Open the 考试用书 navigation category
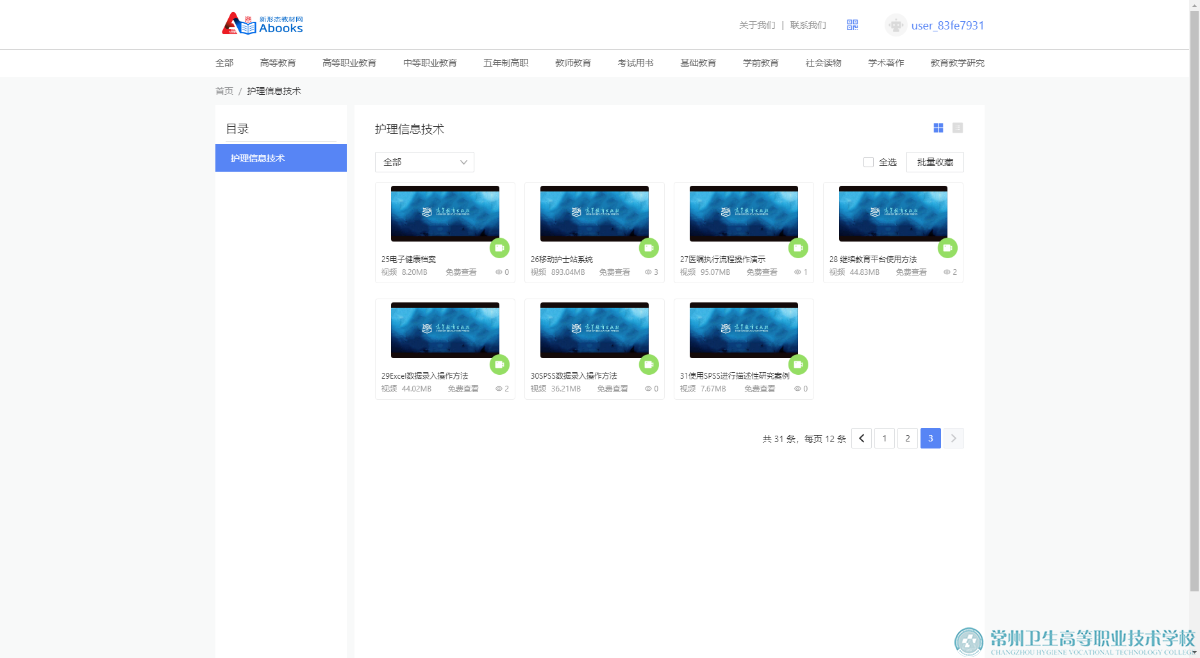Image resolution: width=1200 pixels, height=658 pixels. (x=635, y=63)
